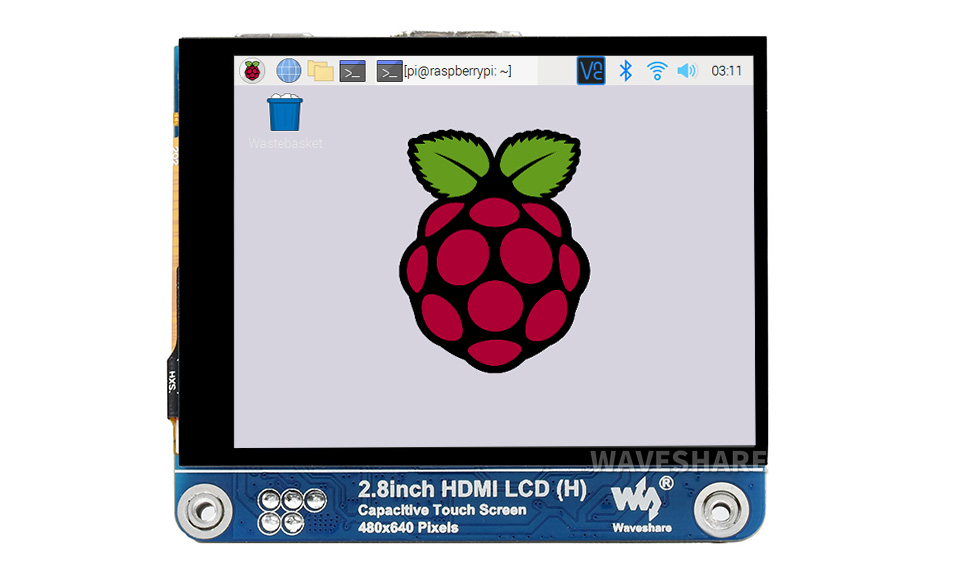This screenshot has height=569, width=960.
Task: Click the terminal icon in the window button
Action: [389, 71]
